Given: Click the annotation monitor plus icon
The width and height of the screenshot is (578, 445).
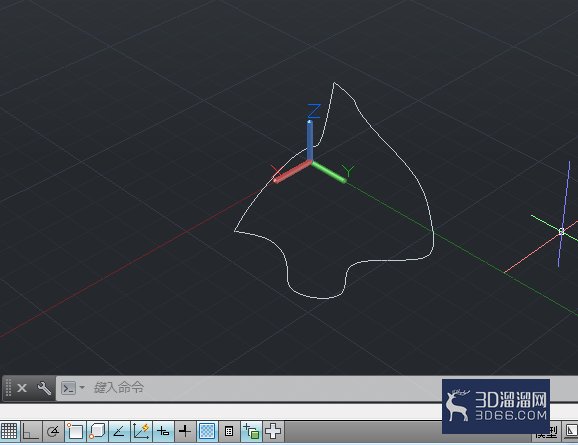Looking at the screenshot, I should point(273,431).
